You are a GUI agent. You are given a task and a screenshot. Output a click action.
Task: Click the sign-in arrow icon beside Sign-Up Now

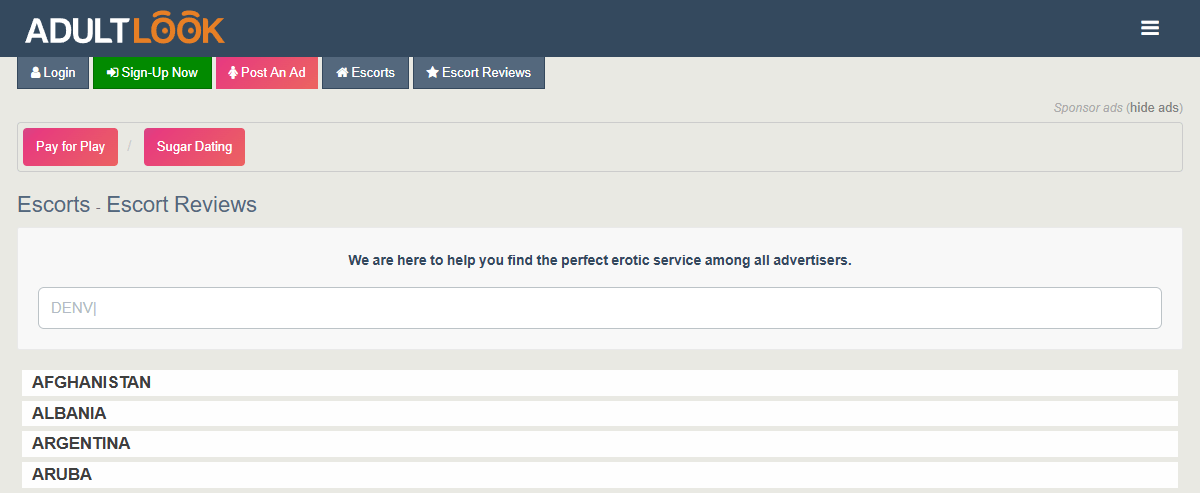click(112, 73)
